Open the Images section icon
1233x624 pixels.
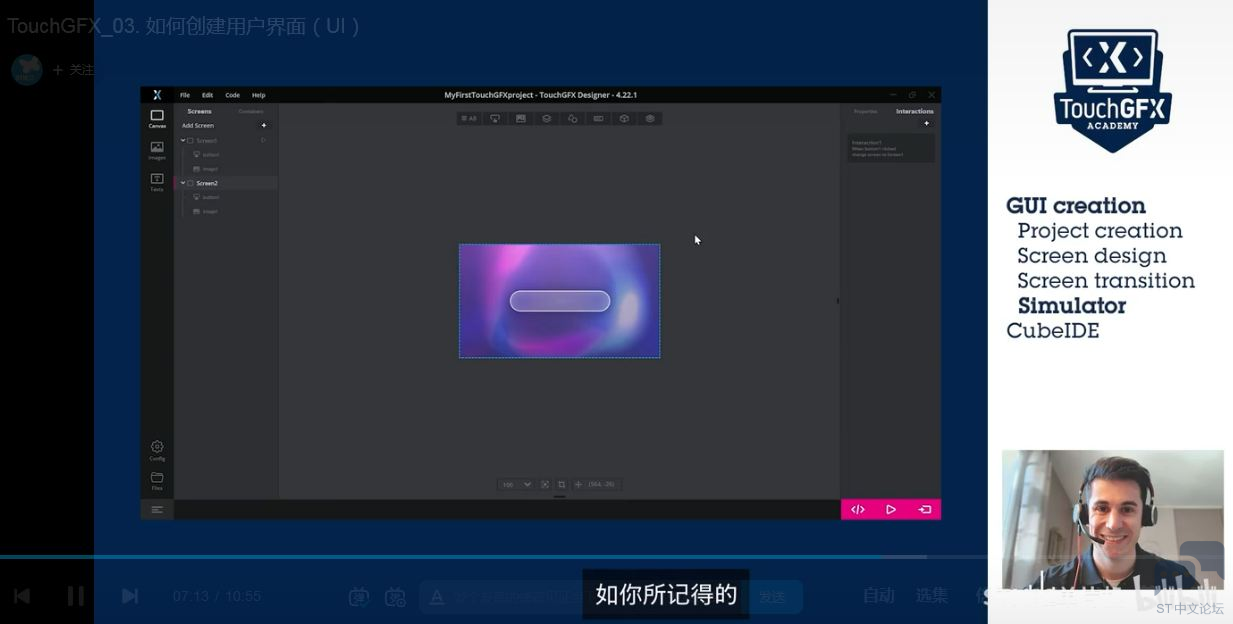pos(157,149)
